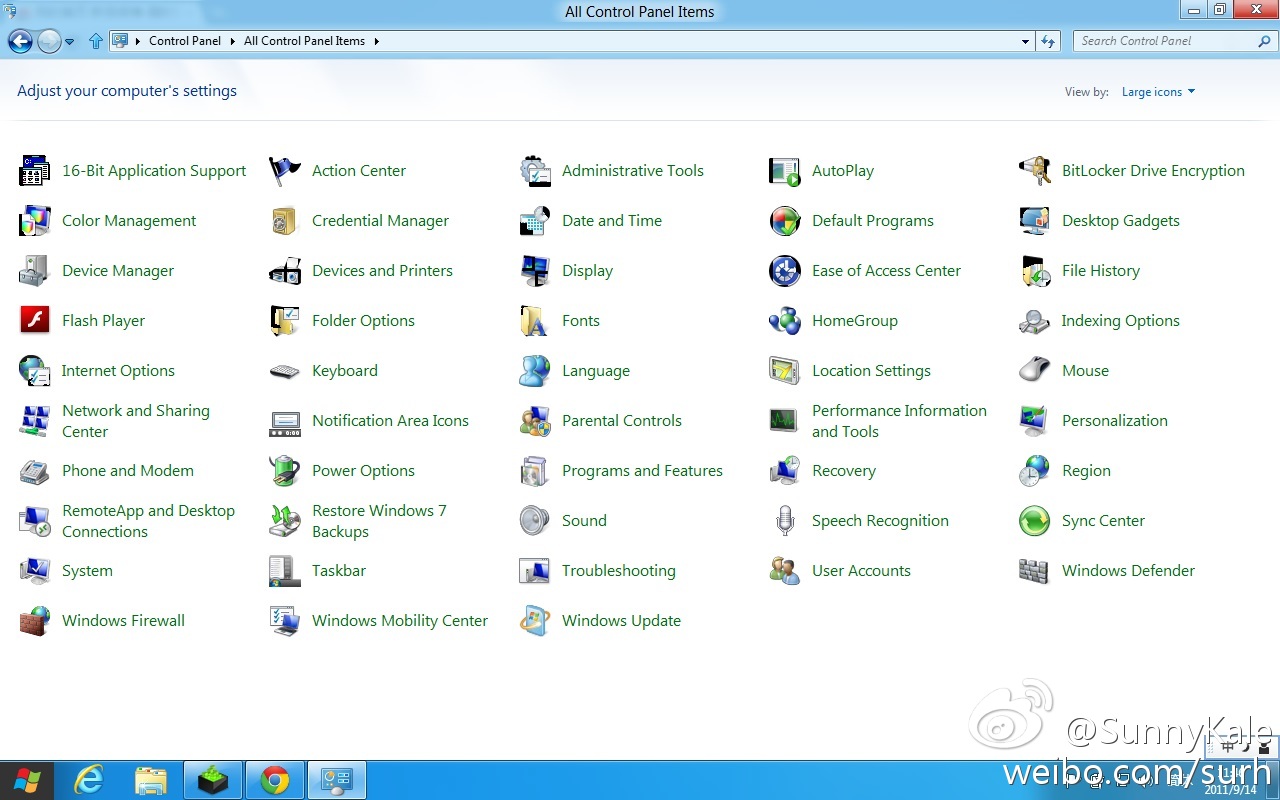
Task: Open the Device Manager icon
Action: point(35,271)
